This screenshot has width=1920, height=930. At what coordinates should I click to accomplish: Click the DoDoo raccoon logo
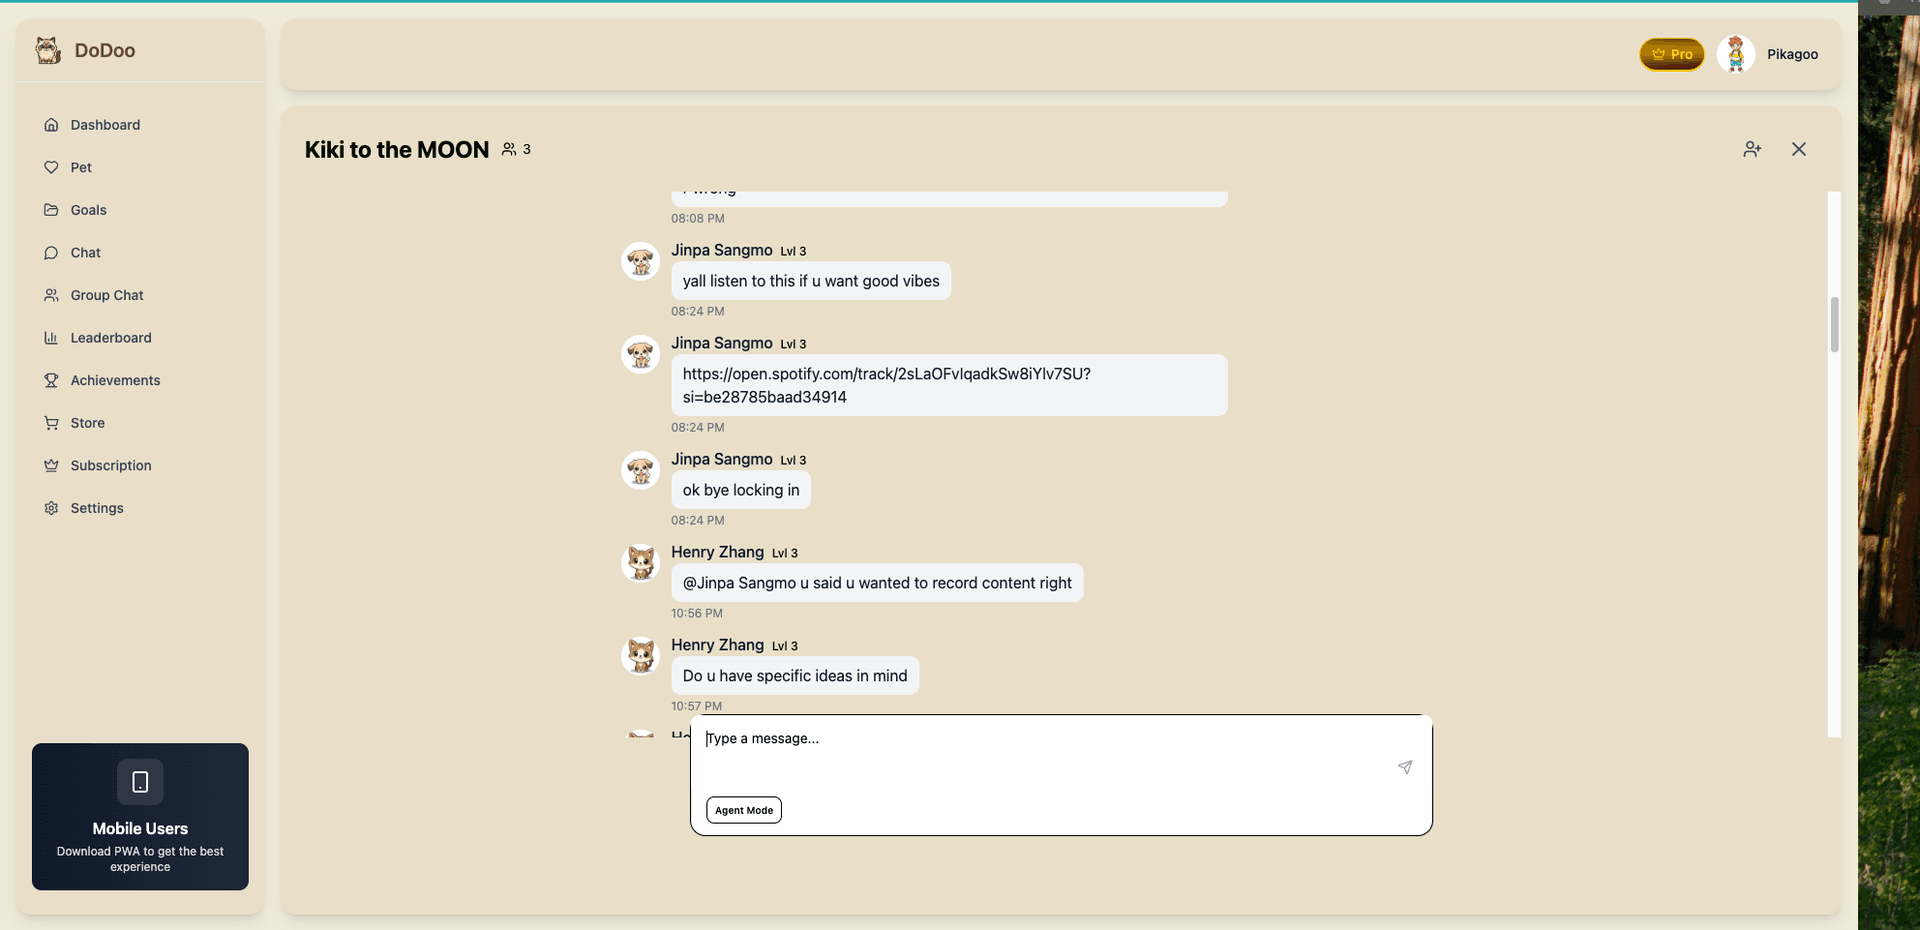[x=47, y=50]
